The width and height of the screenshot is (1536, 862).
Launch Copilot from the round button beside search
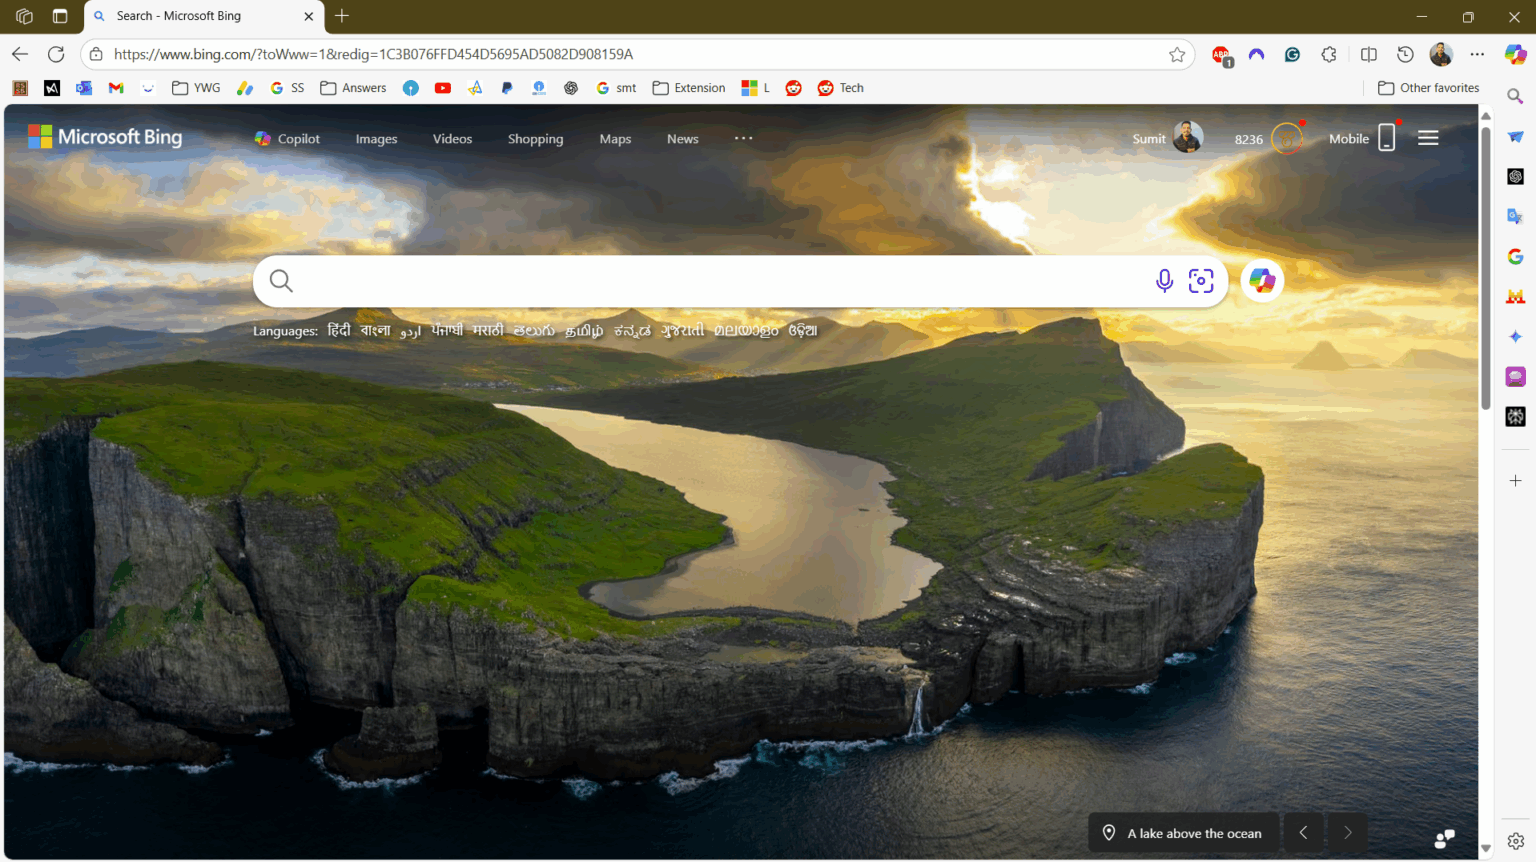click(1261, 281)
